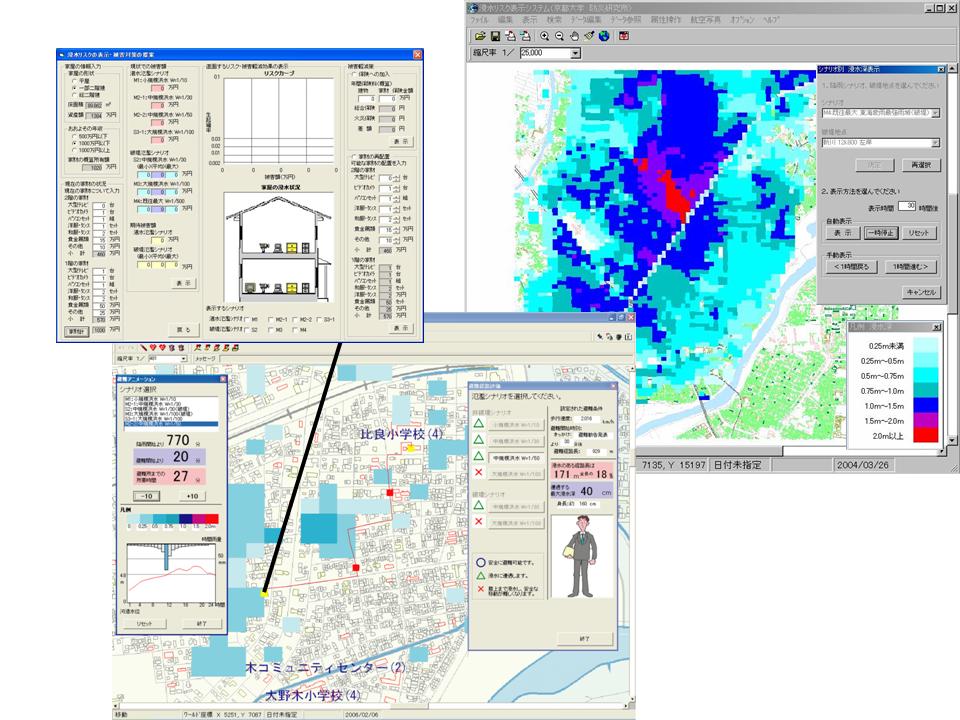Click red 2.0m以上 legend swatch
The width and height of the screenshot is (960, 720).
[x=926, y=435]
